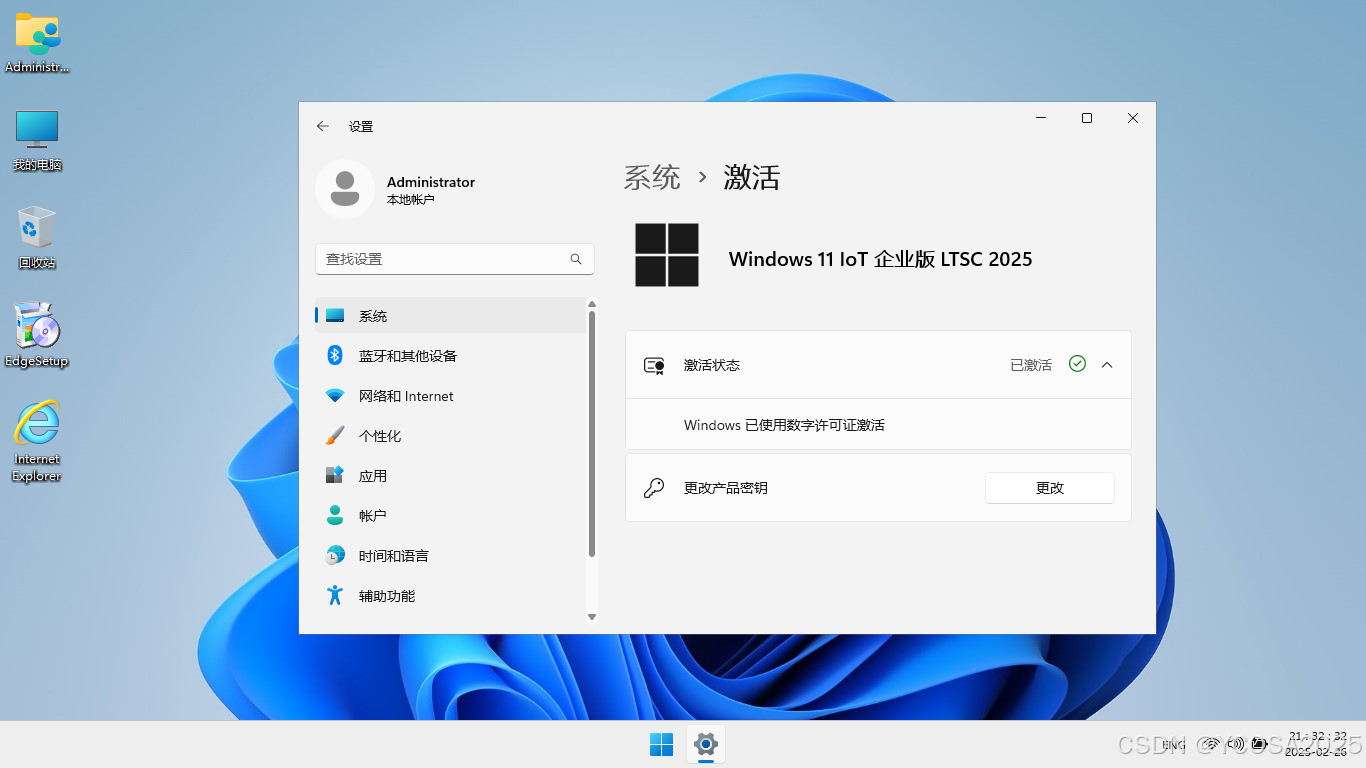Screen dimensions: 1366x768
Task: Click the activation certificate icon for 激活状态
Action: pyautogui.click(x=654, y=365)
